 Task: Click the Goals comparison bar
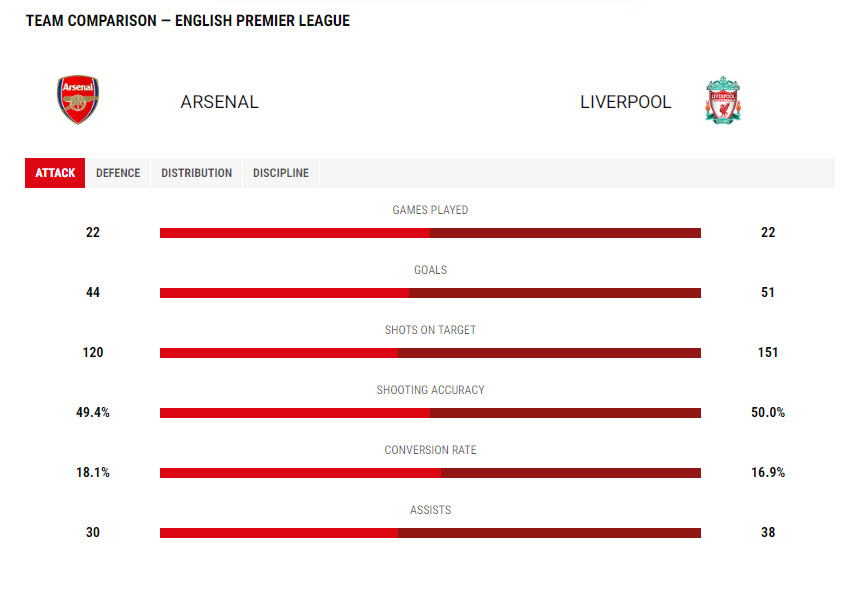click(x=430, y=293)
